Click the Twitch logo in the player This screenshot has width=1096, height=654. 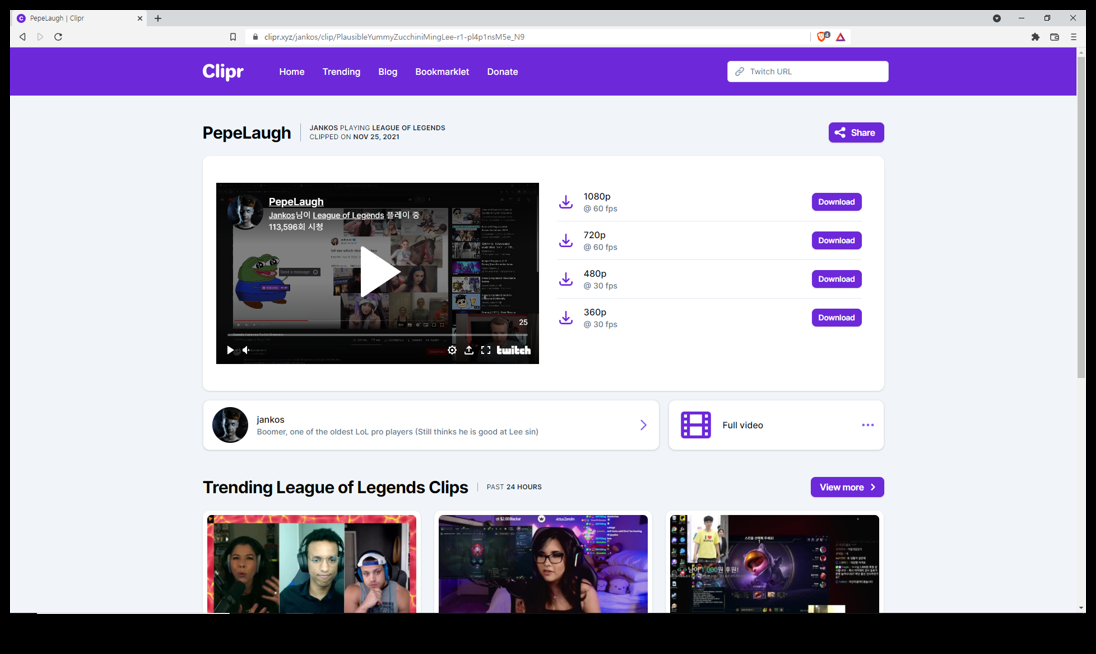pos(514,350)
